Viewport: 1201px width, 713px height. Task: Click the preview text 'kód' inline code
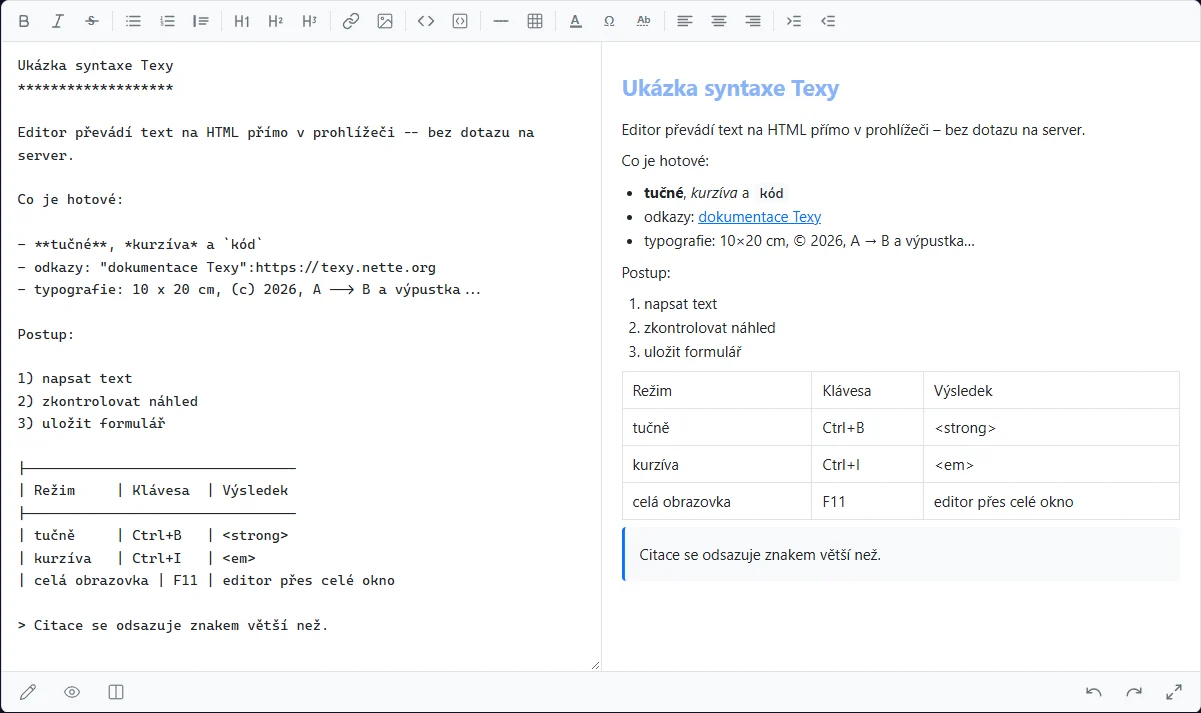click(x=771, y=193)
